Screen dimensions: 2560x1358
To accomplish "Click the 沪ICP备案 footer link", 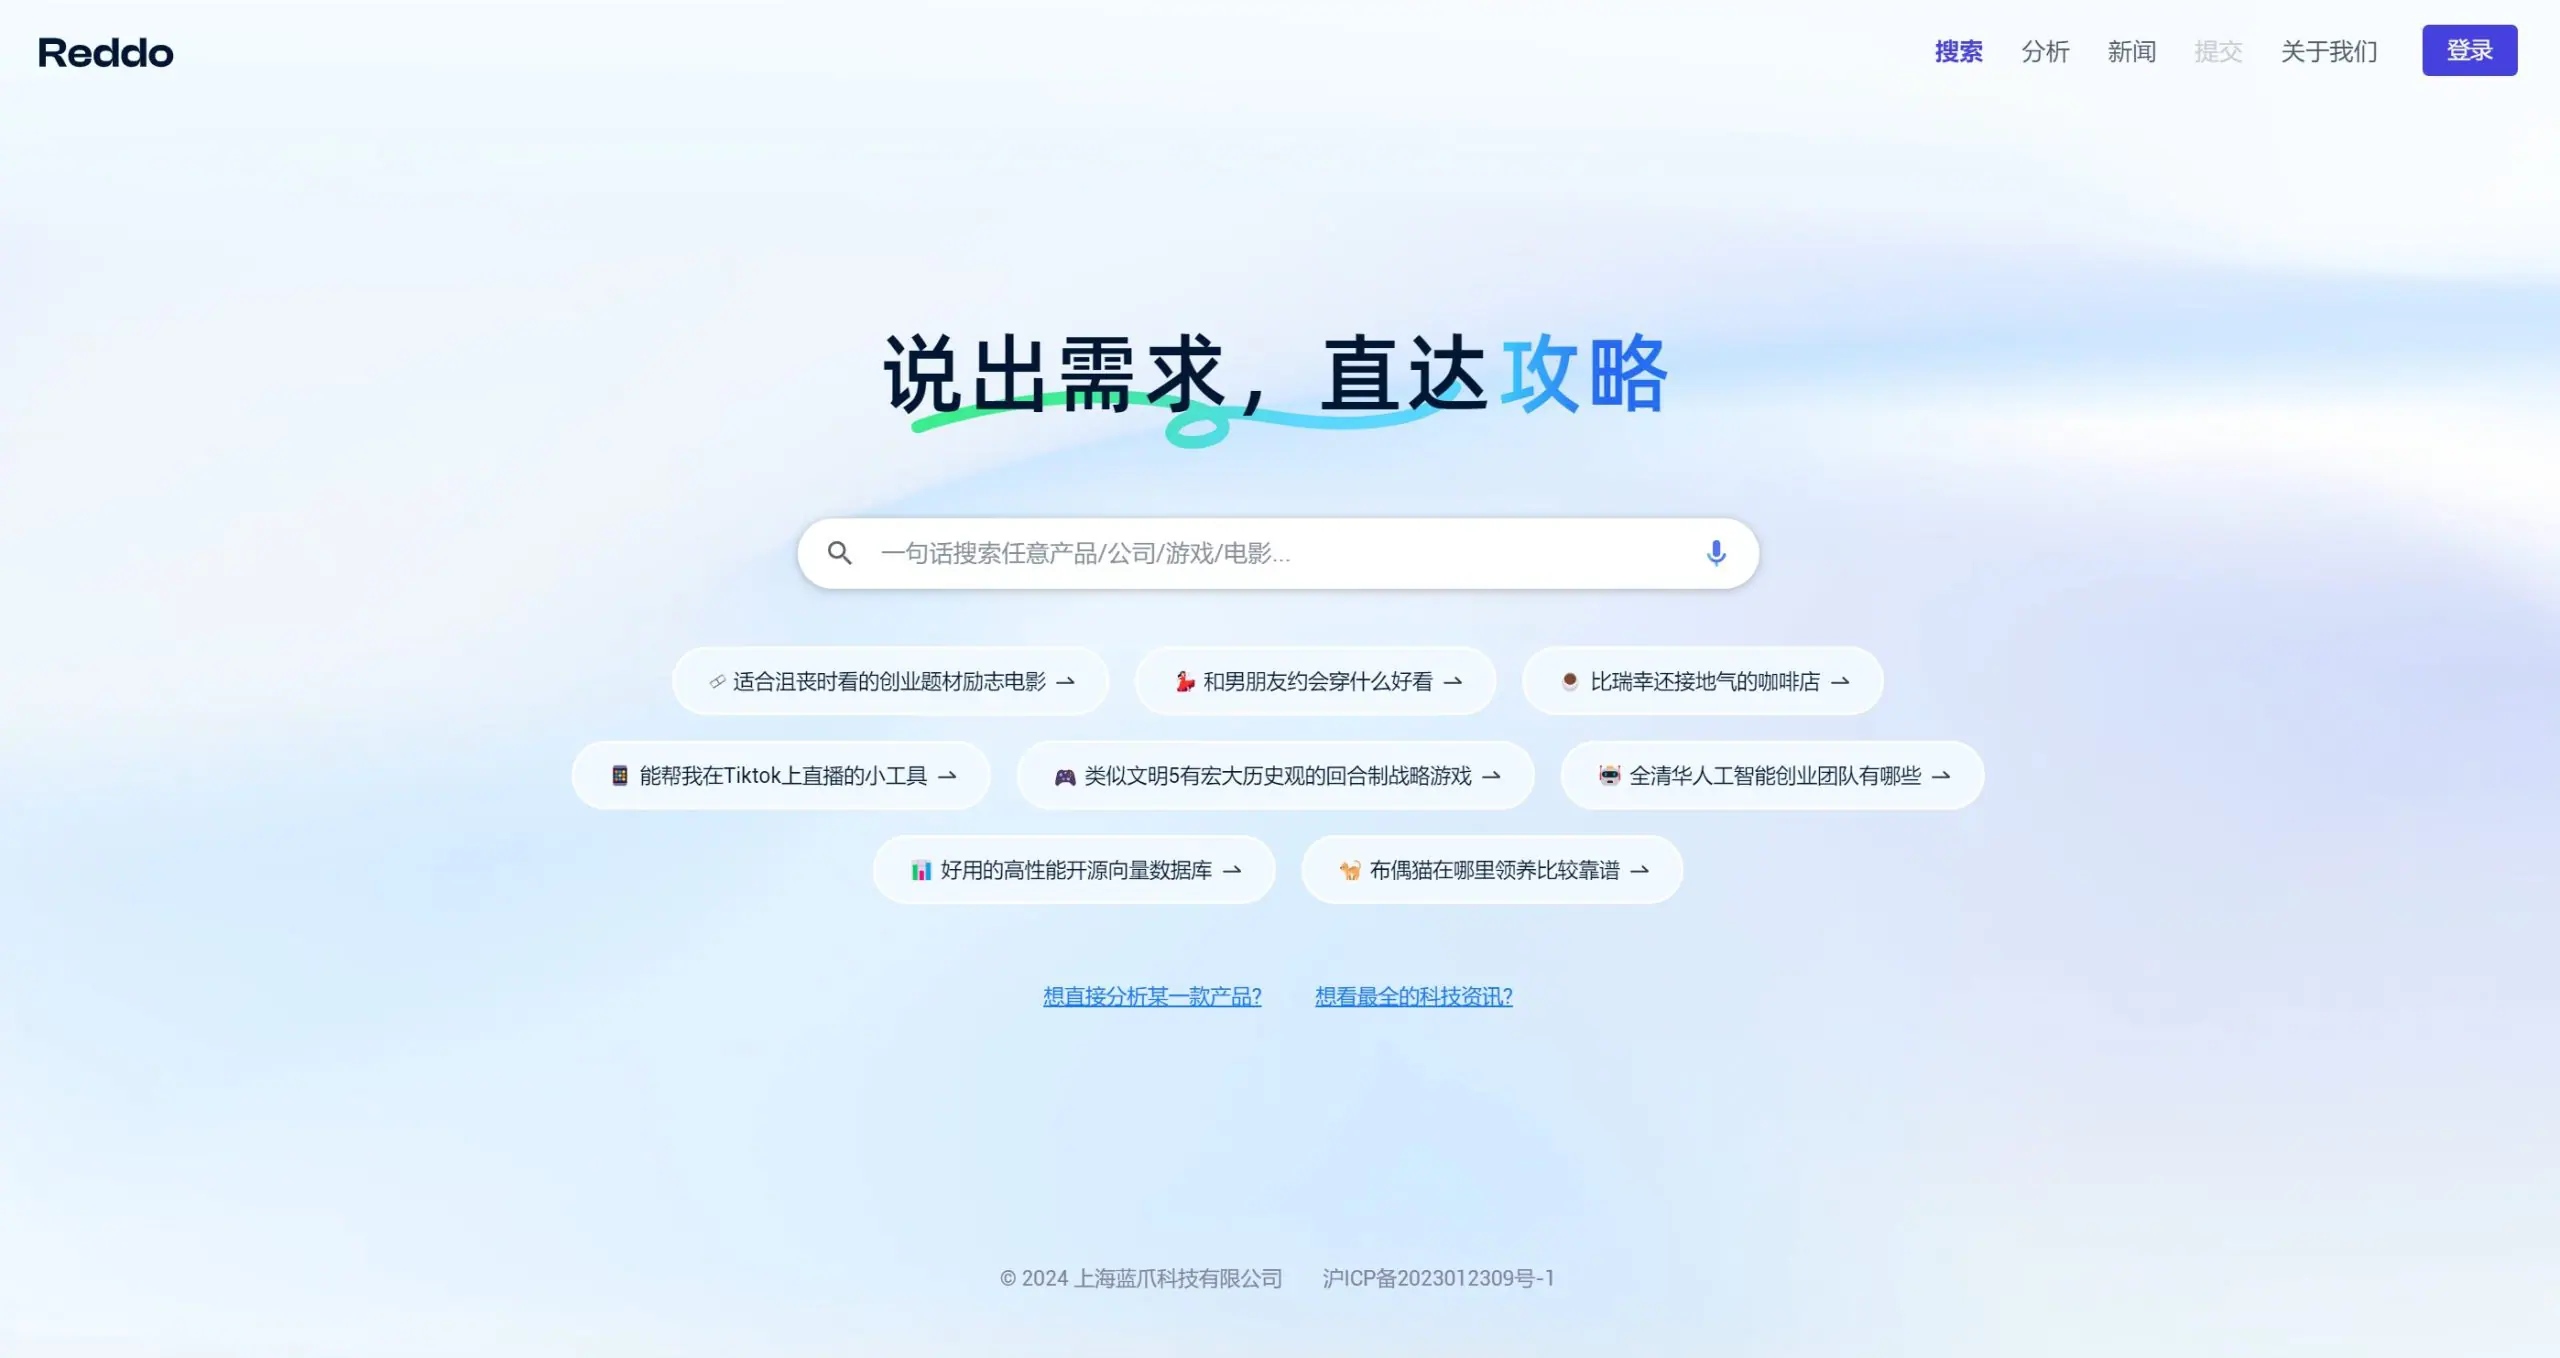I will pyautogui.click(x=1438, y=1277).
